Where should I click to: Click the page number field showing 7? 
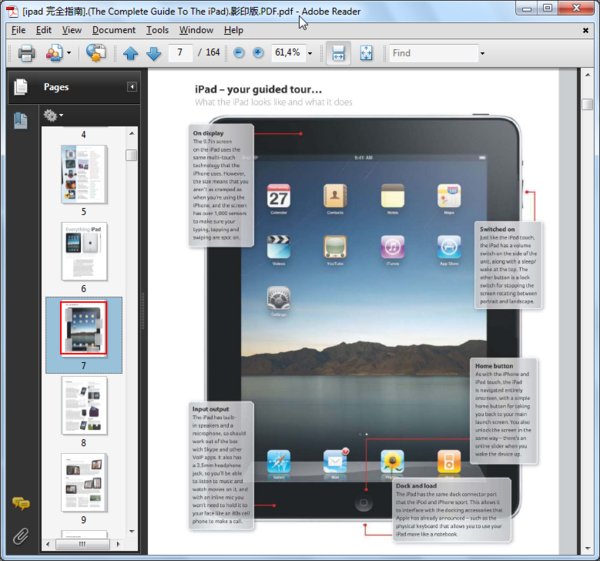point(180,53)
